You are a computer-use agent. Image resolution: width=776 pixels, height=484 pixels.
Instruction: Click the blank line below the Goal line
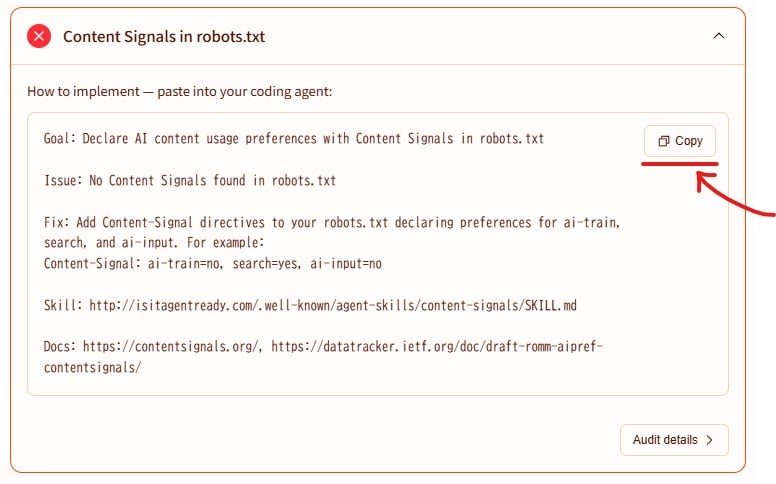(300, 160)
